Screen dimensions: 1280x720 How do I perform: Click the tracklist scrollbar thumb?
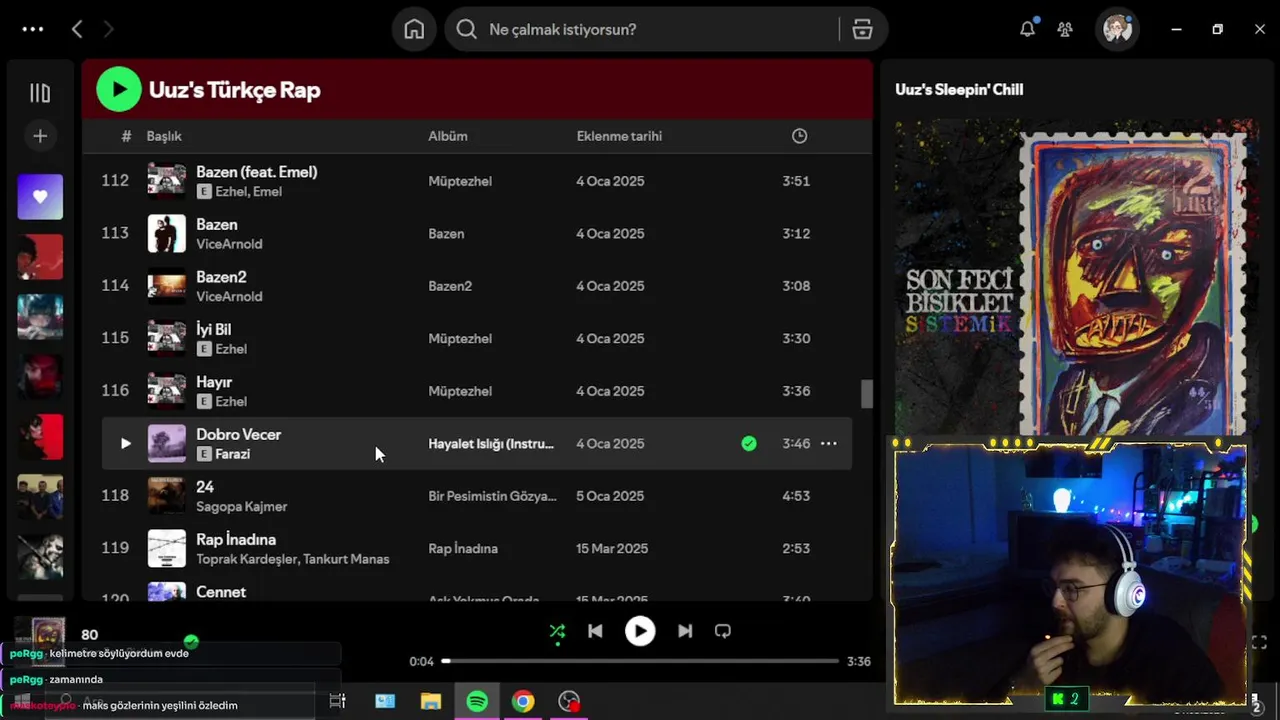coord(867,394)
